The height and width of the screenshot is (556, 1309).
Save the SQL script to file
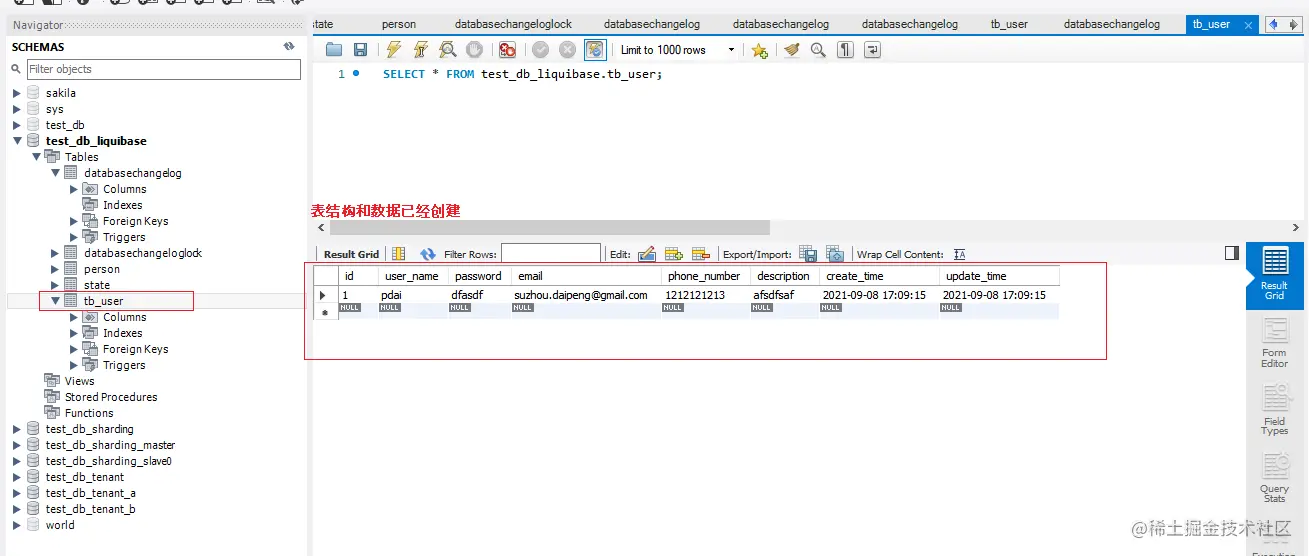coord(361,49)
